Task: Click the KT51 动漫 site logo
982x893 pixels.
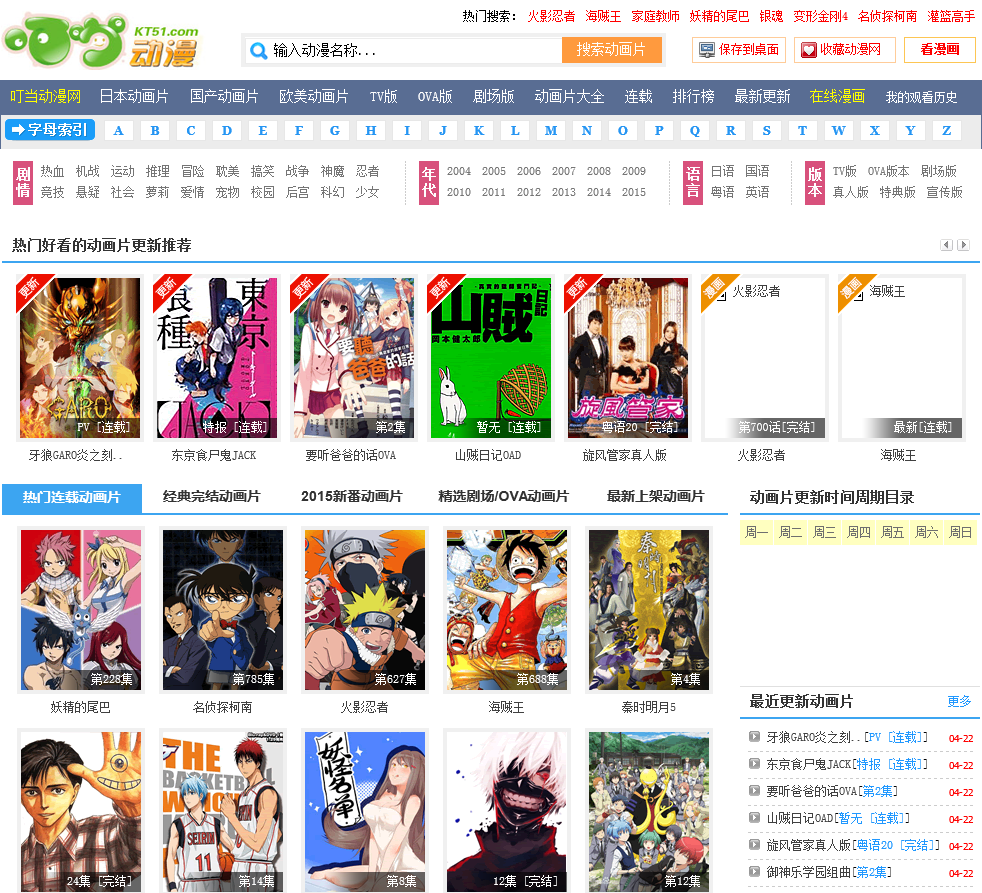Action: click(101, 42)
